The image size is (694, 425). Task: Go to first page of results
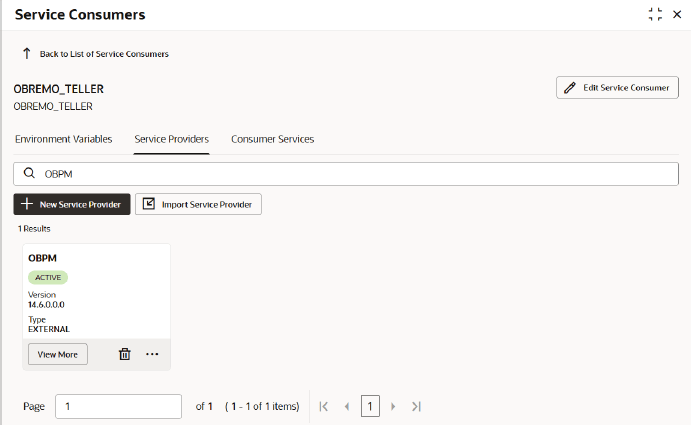324,406
